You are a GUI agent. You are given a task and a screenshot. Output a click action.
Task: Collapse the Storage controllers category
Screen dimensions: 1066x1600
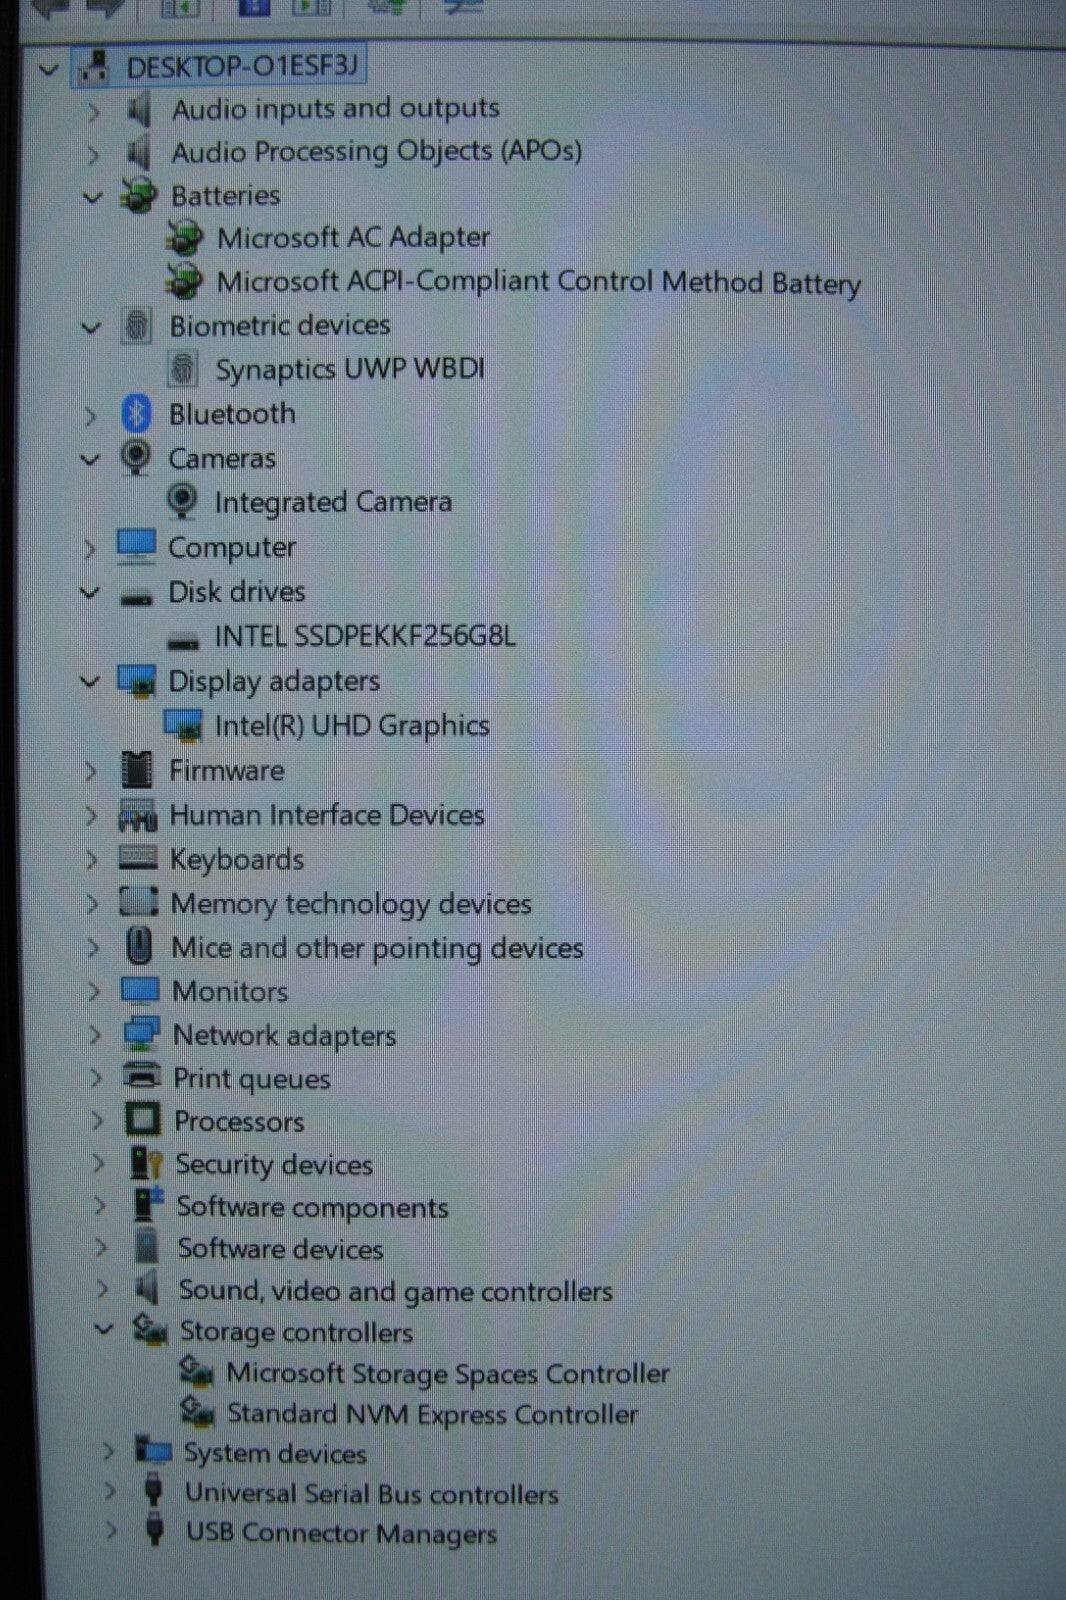pos(103,1330)
